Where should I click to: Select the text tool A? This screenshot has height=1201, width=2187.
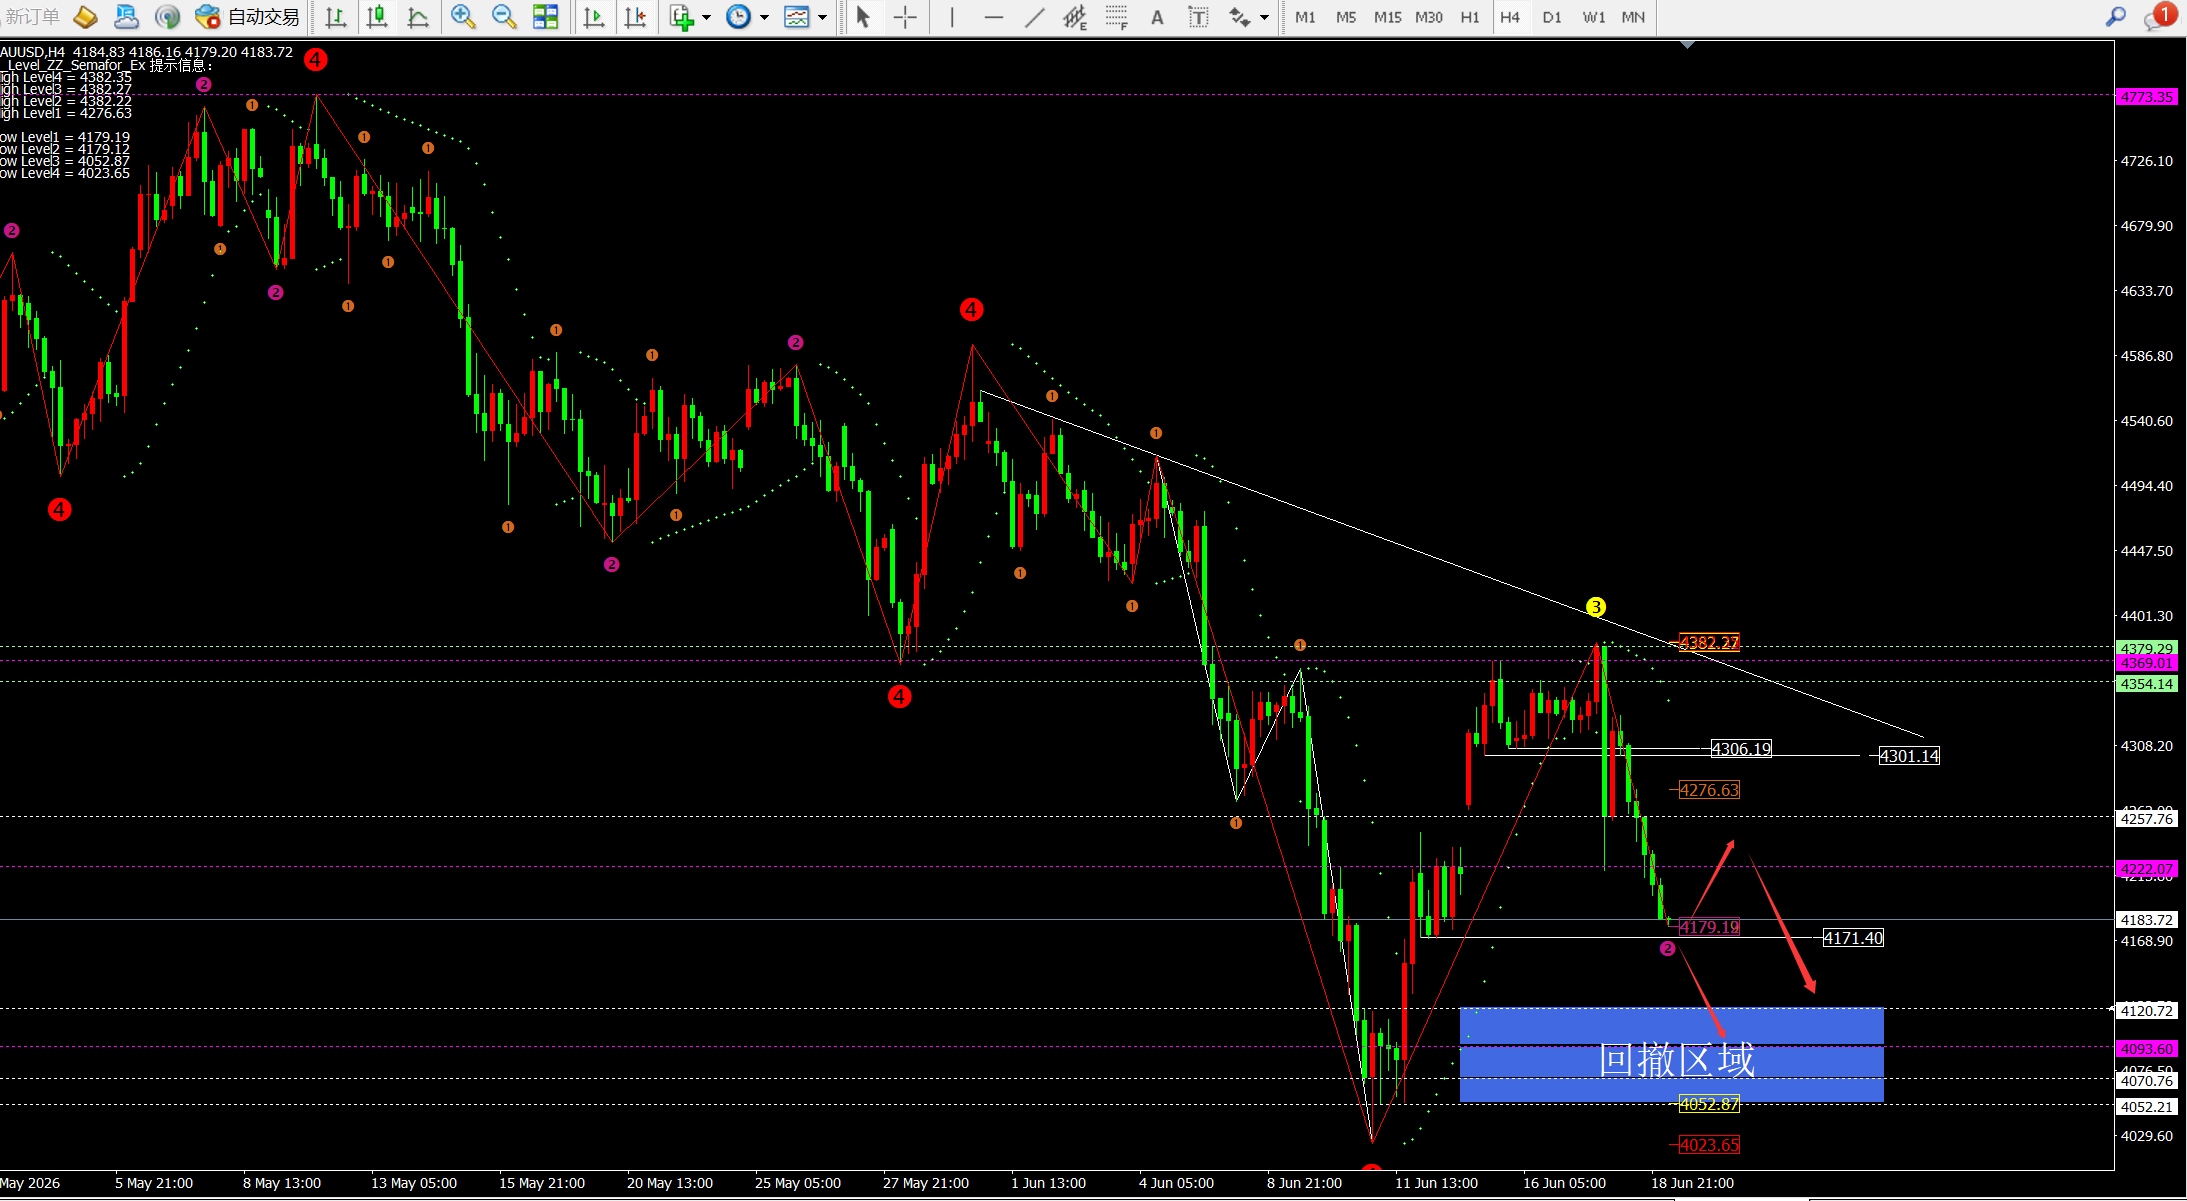[1157, 17]
